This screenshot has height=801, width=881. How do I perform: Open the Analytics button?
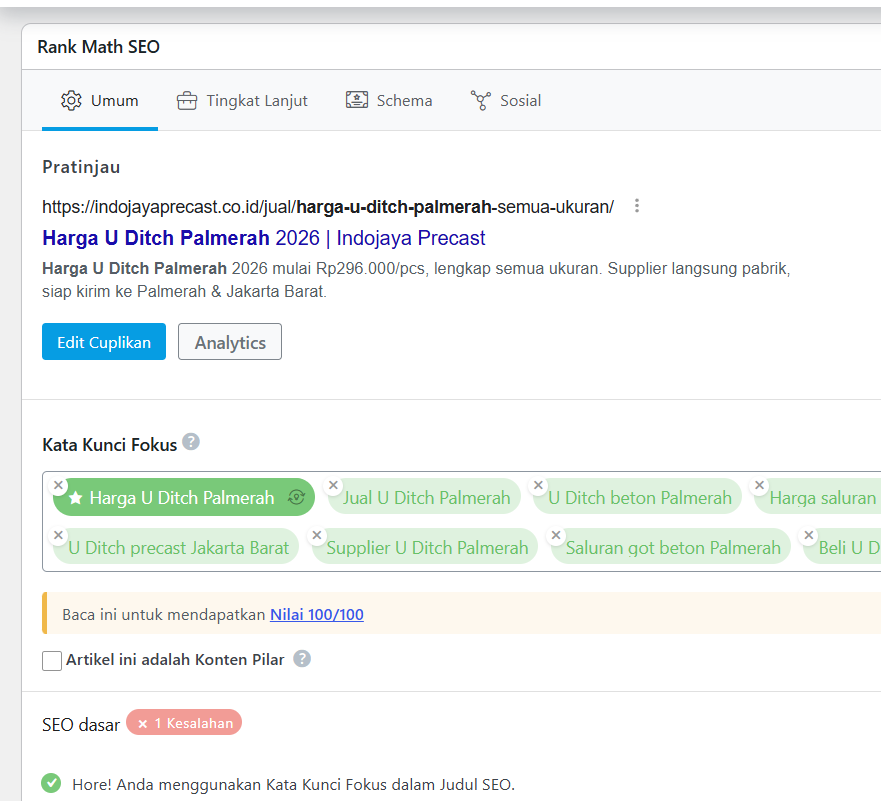(230, 342)
